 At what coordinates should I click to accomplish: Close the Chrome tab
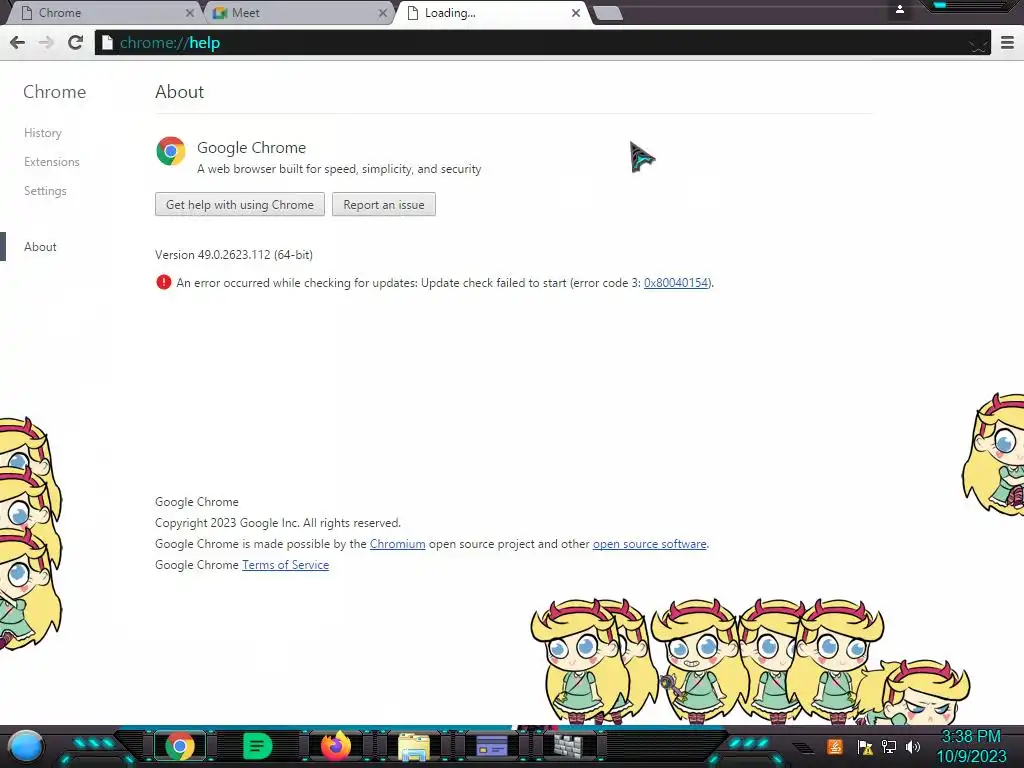(189, 13)
